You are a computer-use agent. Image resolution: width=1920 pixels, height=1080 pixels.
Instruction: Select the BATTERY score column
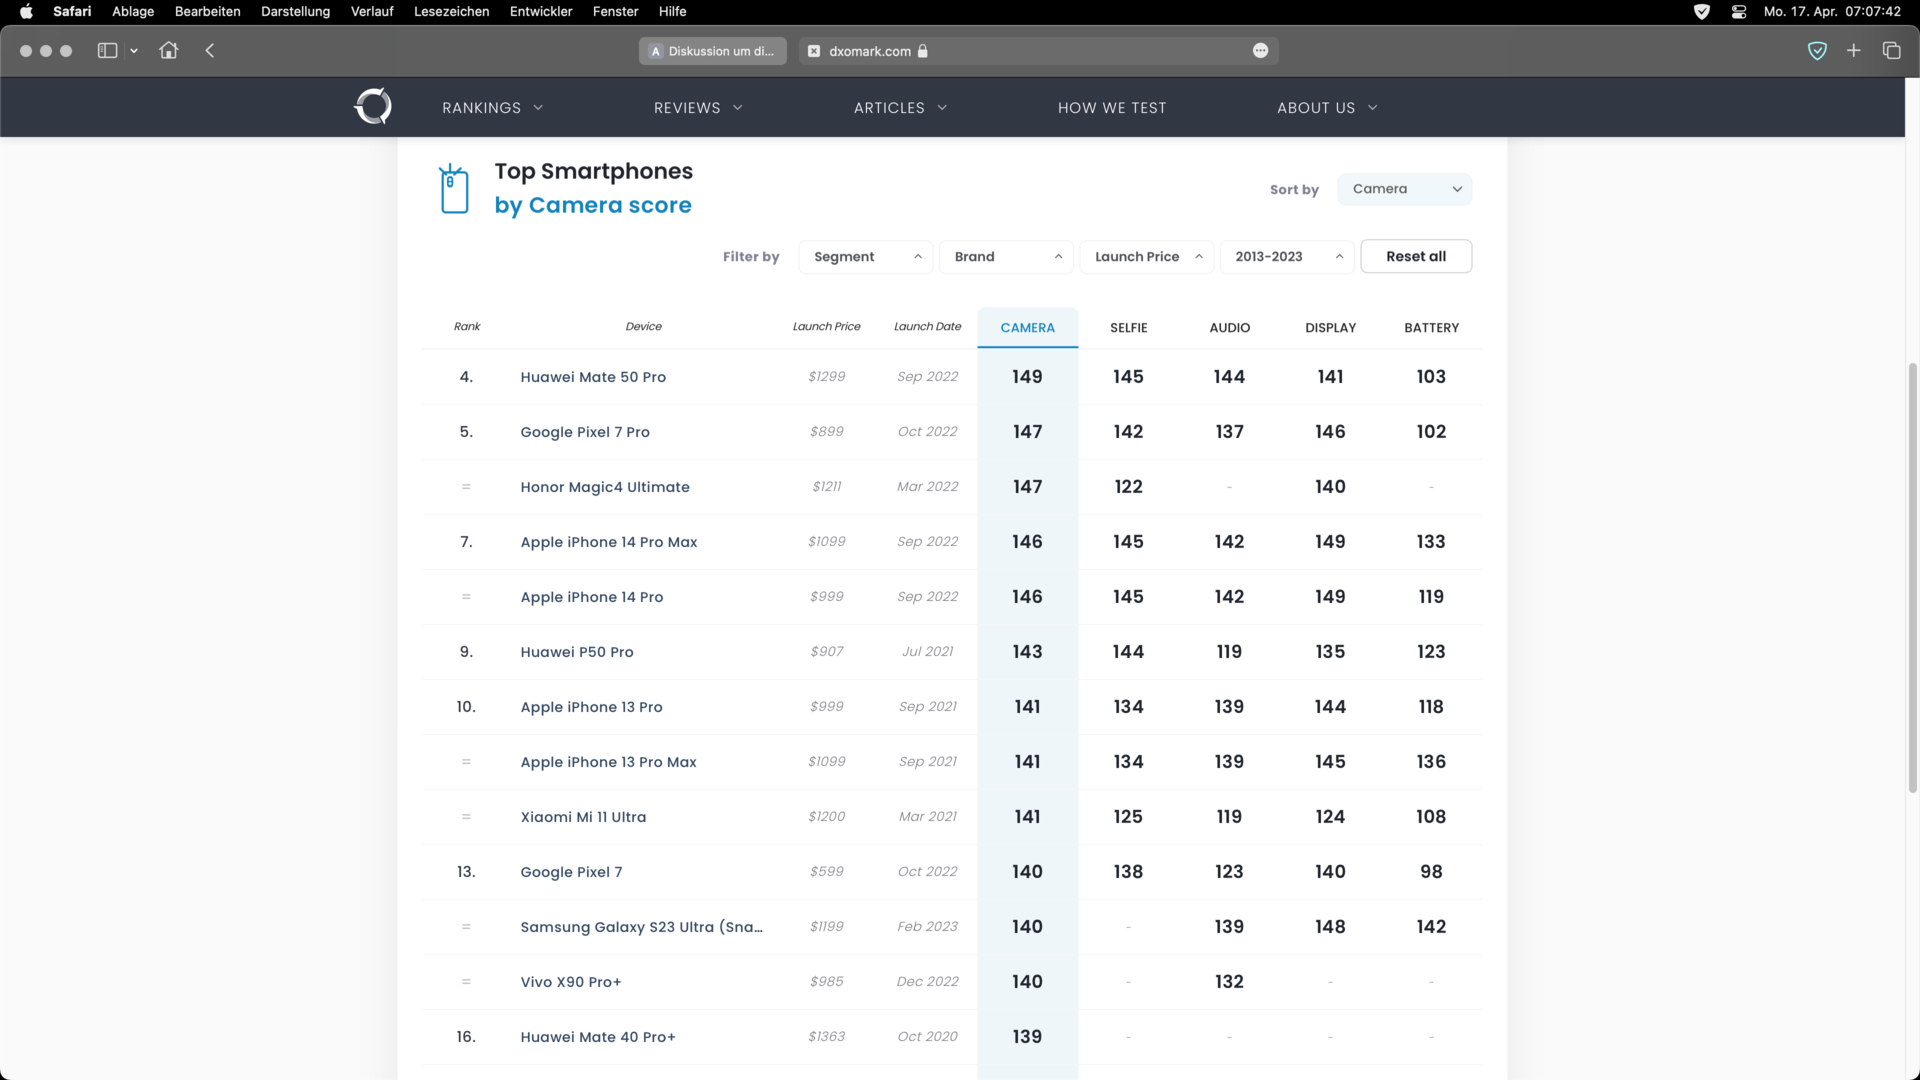(x=1431, y=328)
